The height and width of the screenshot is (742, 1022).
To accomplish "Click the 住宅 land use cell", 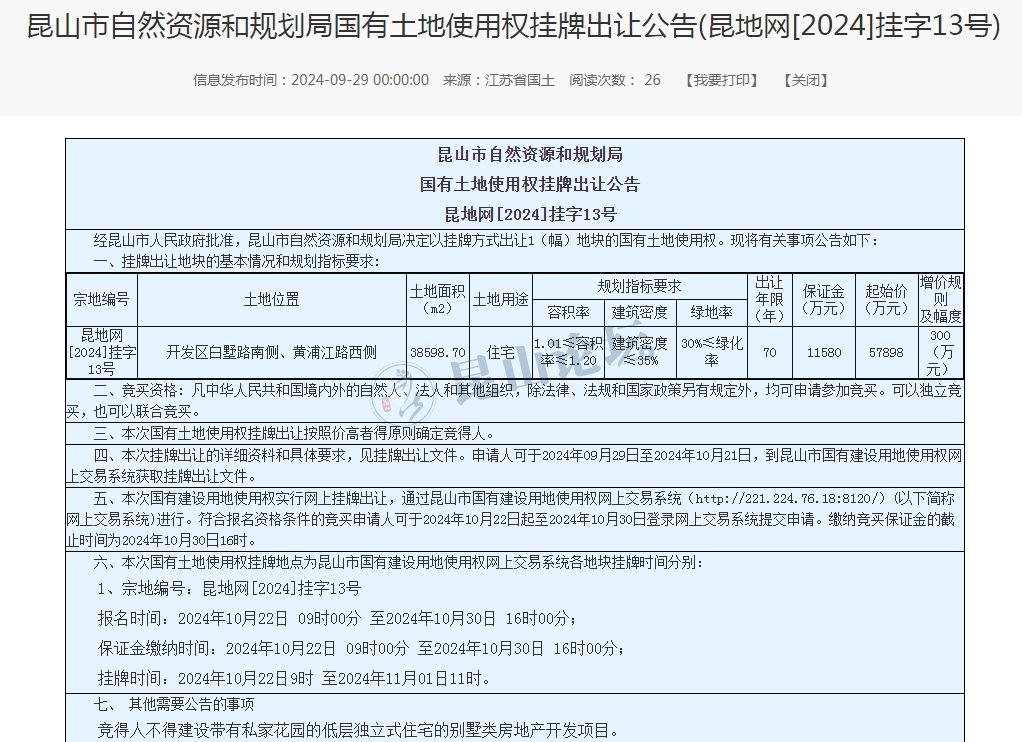I will 500,352.
